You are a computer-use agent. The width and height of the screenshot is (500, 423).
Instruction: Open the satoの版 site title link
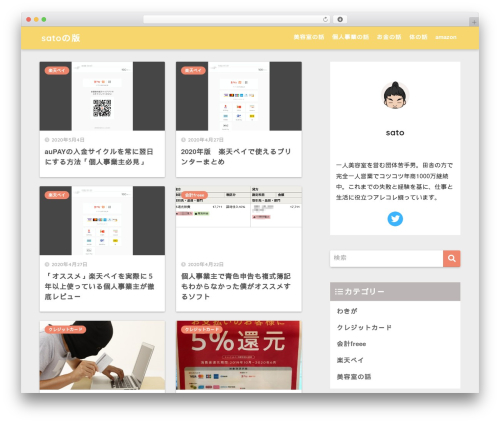(x=61, y=38)
